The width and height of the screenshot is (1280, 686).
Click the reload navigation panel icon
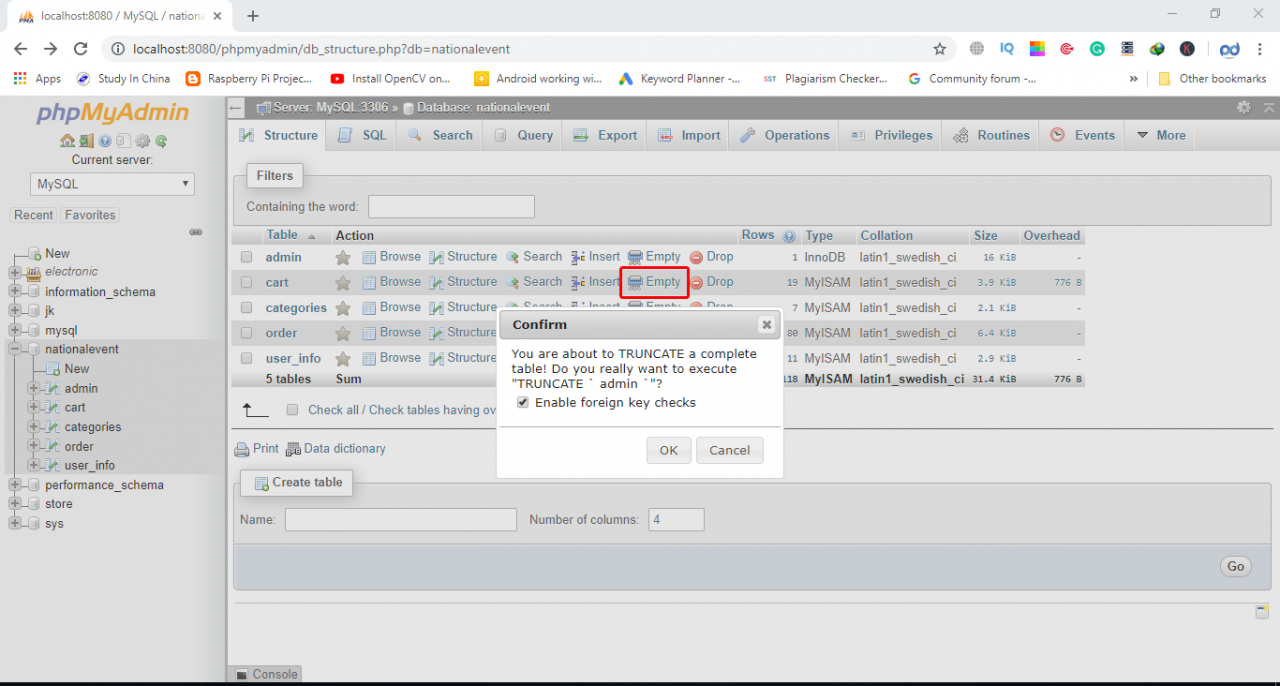161,141
